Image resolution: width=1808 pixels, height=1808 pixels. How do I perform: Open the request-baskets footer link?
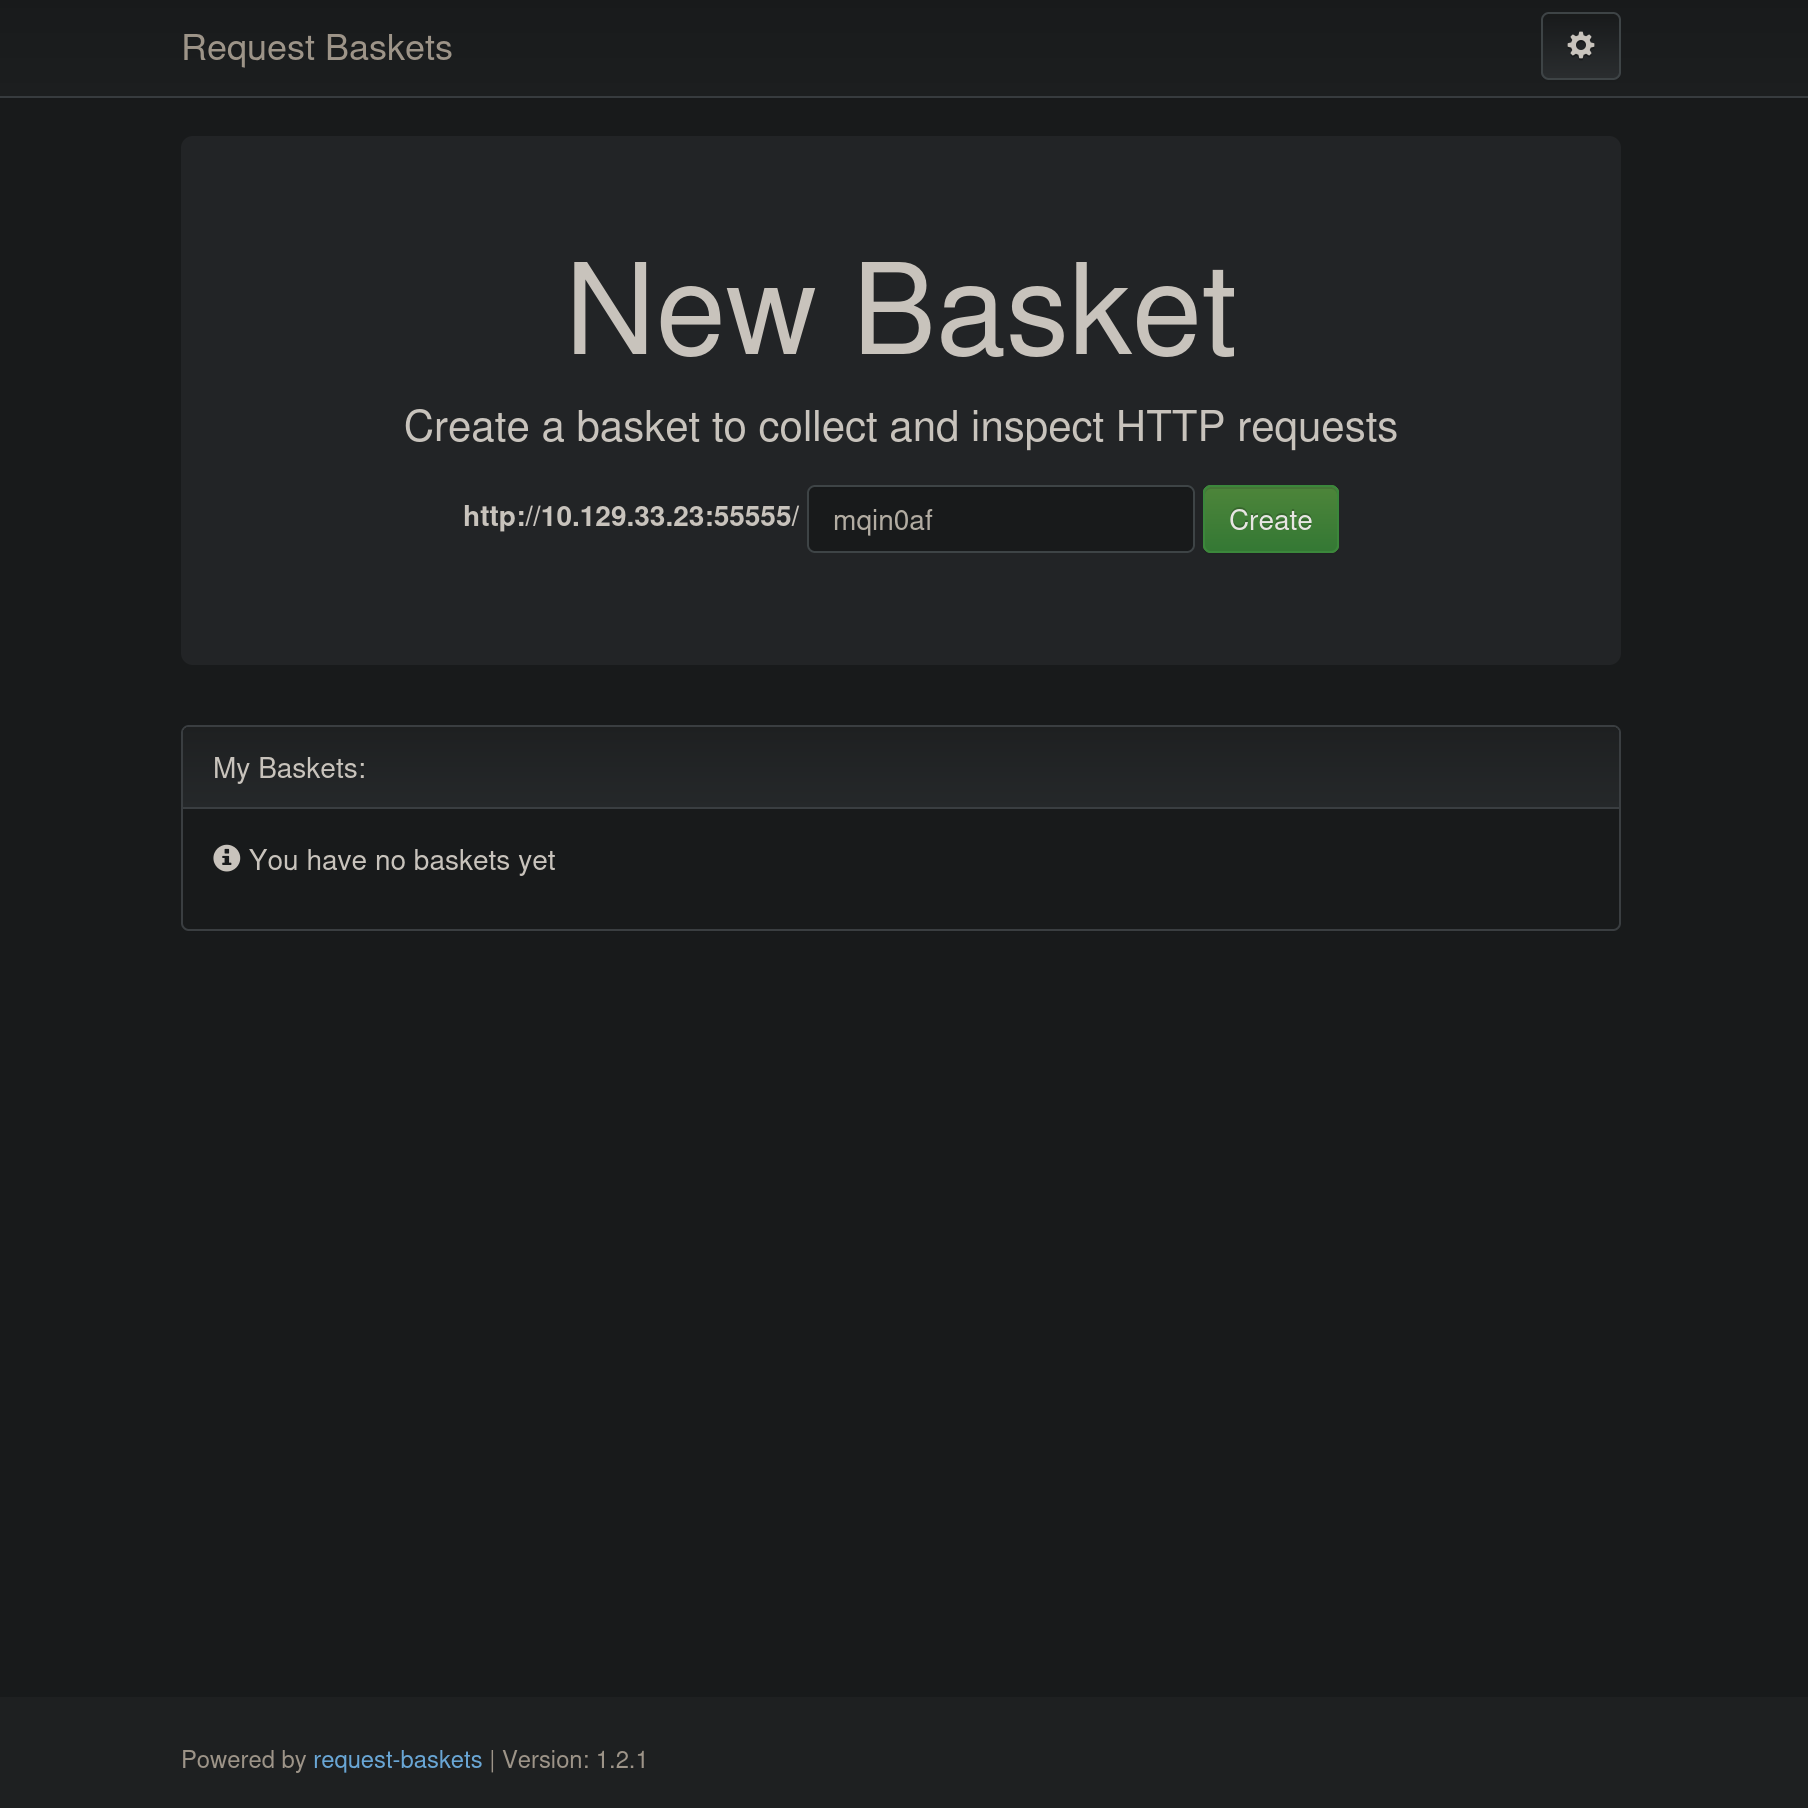(397, 1760)
